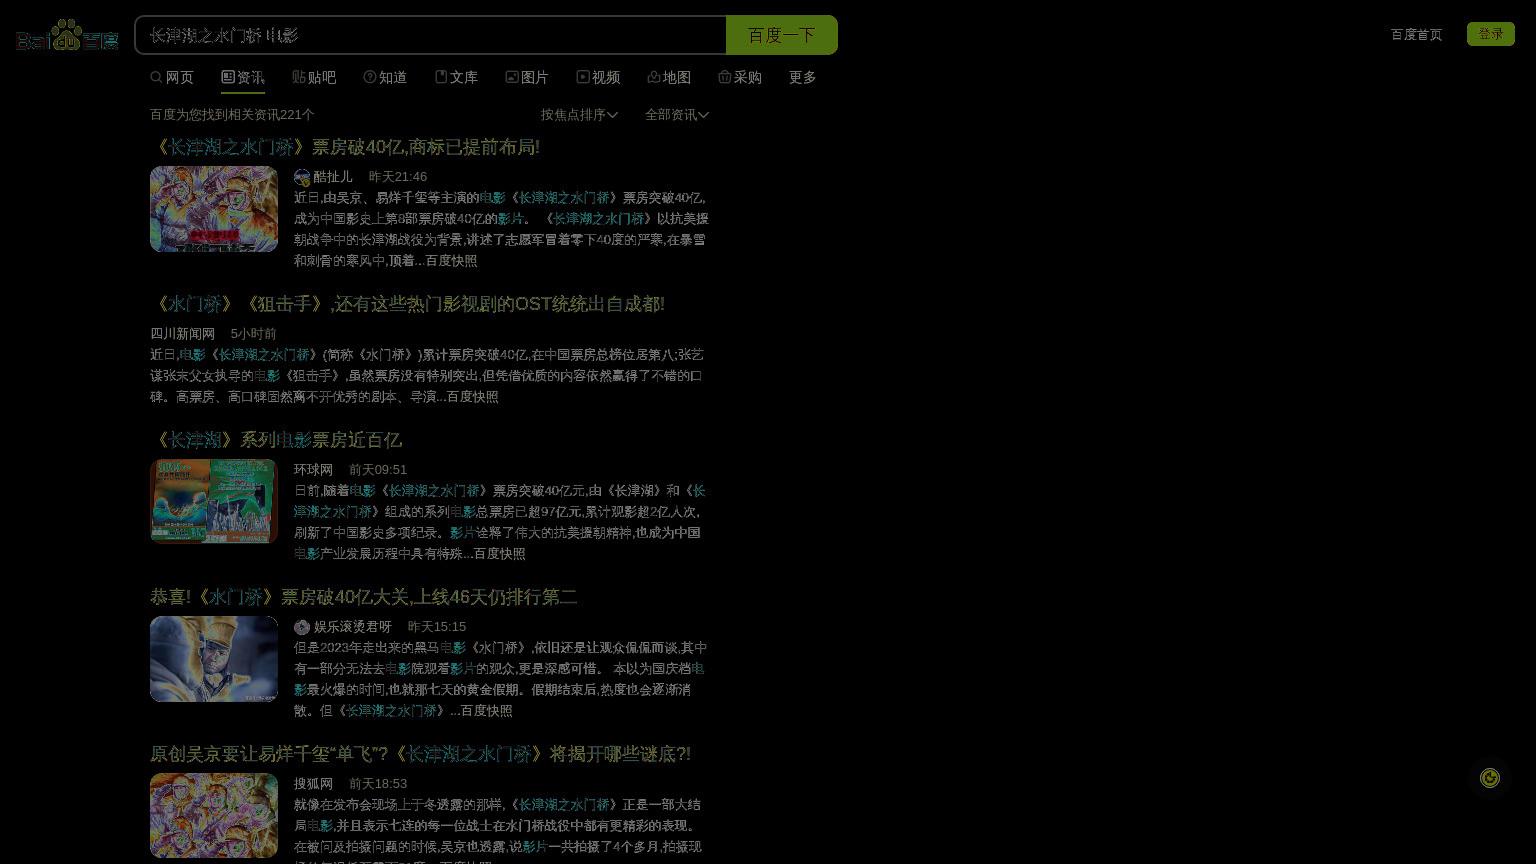Click source 搜狐网

point(313,784)
